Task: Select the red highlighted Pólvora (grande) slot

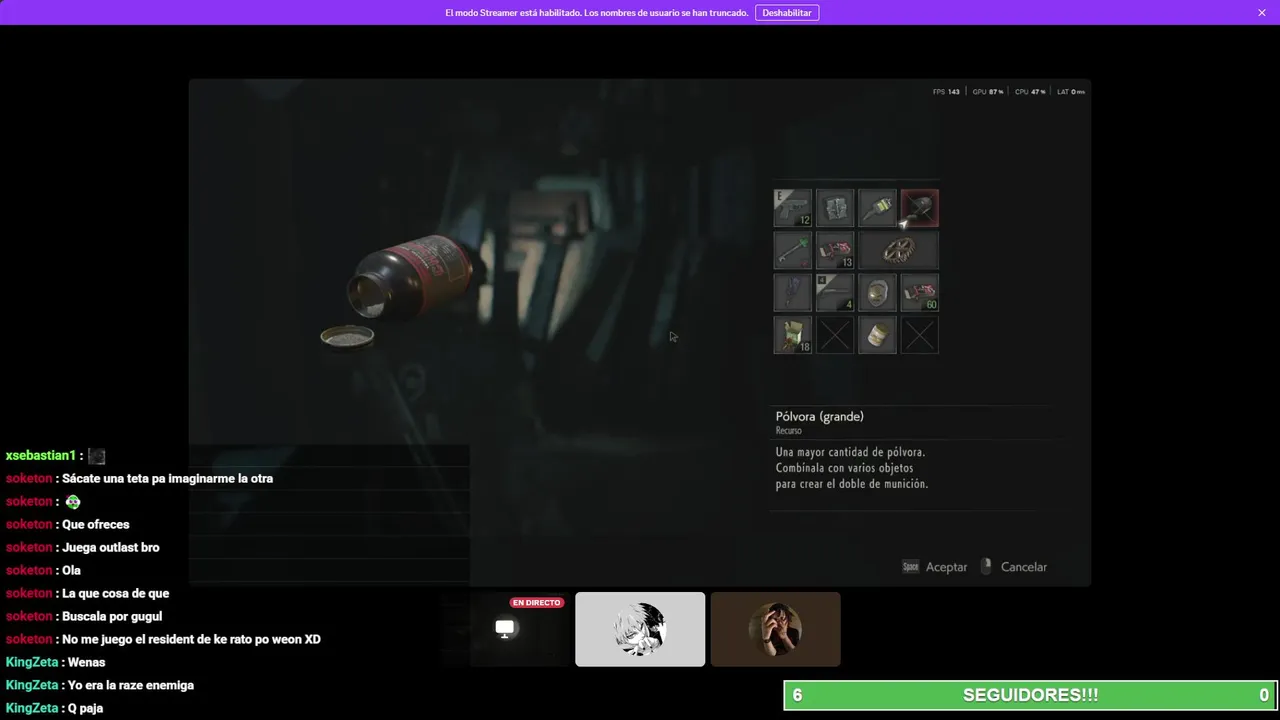Action: [919, 208]
